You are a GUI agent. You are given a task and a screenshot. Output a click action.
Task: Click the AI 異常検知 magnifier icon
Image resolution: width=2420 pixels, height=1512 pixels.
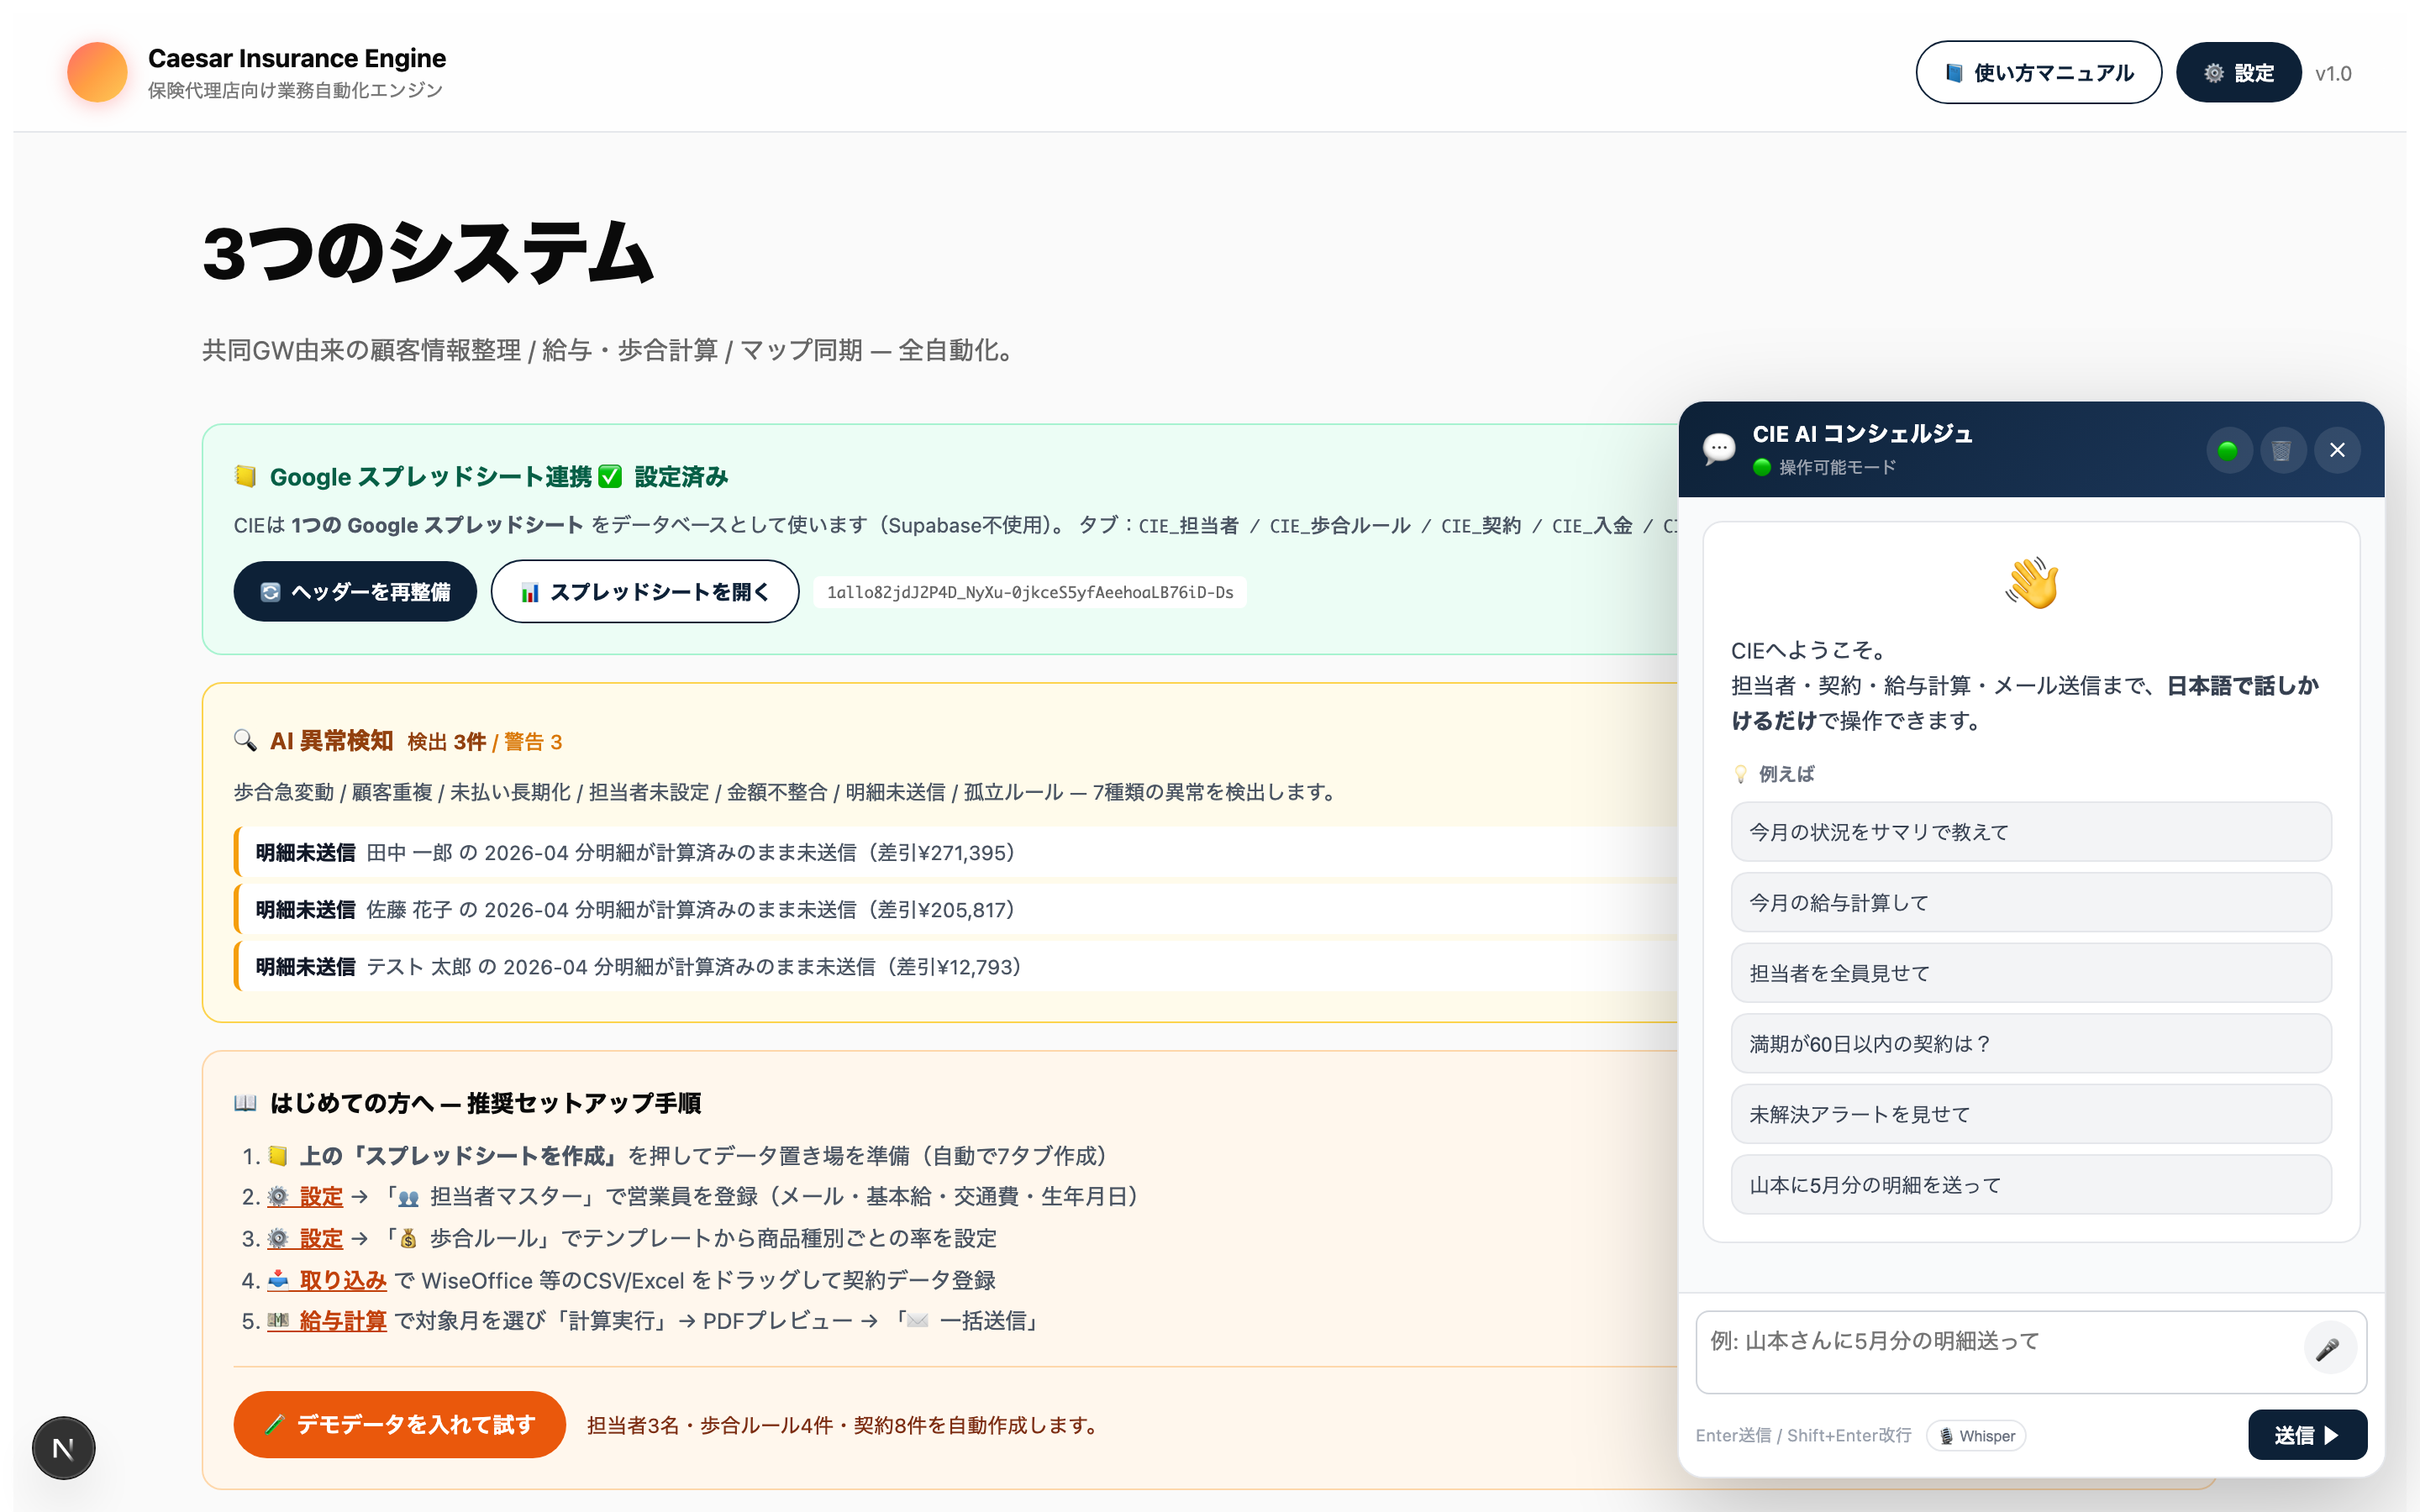[245, 741]
